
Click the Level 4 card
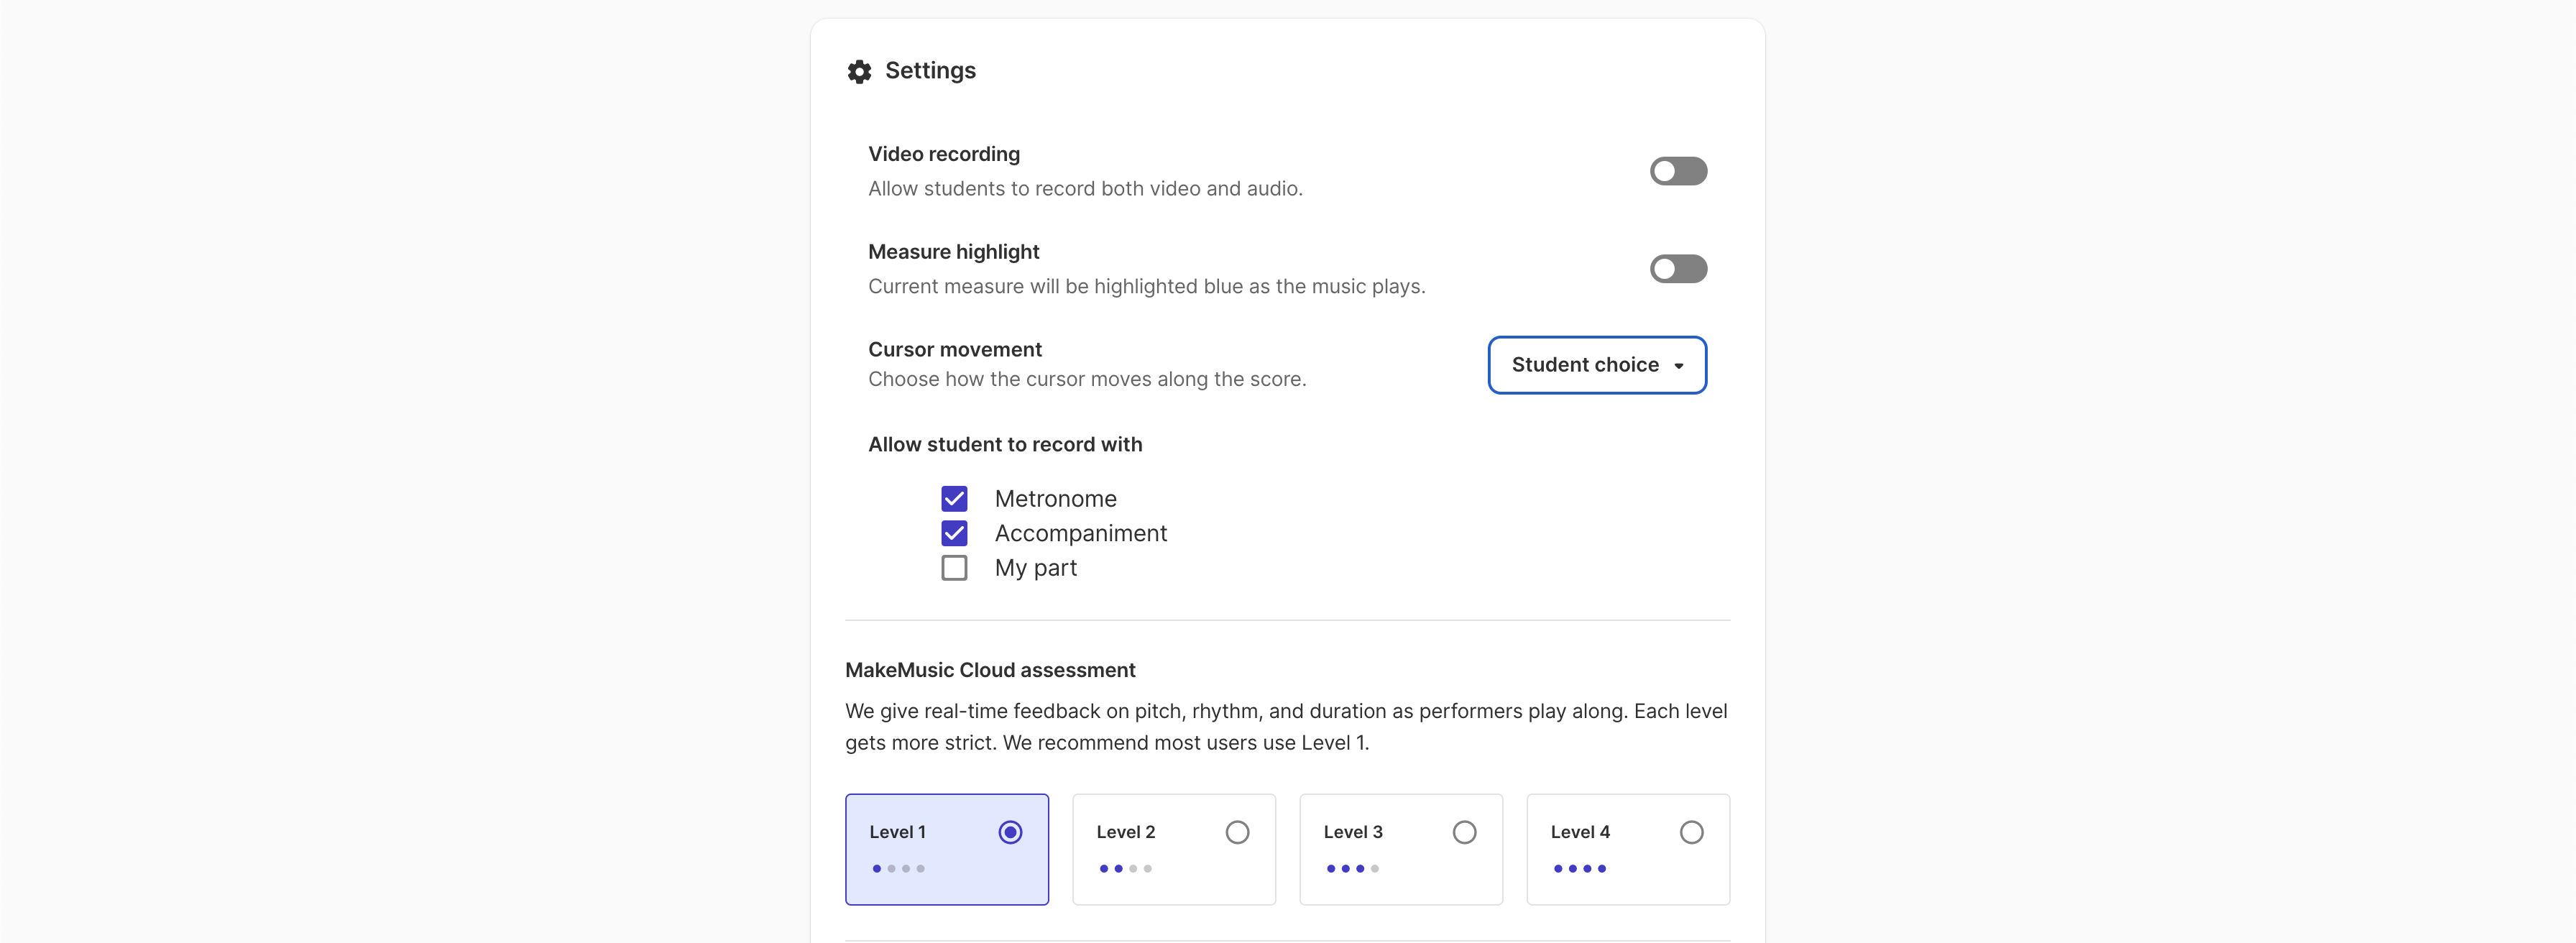click(x=1627, y=848)
